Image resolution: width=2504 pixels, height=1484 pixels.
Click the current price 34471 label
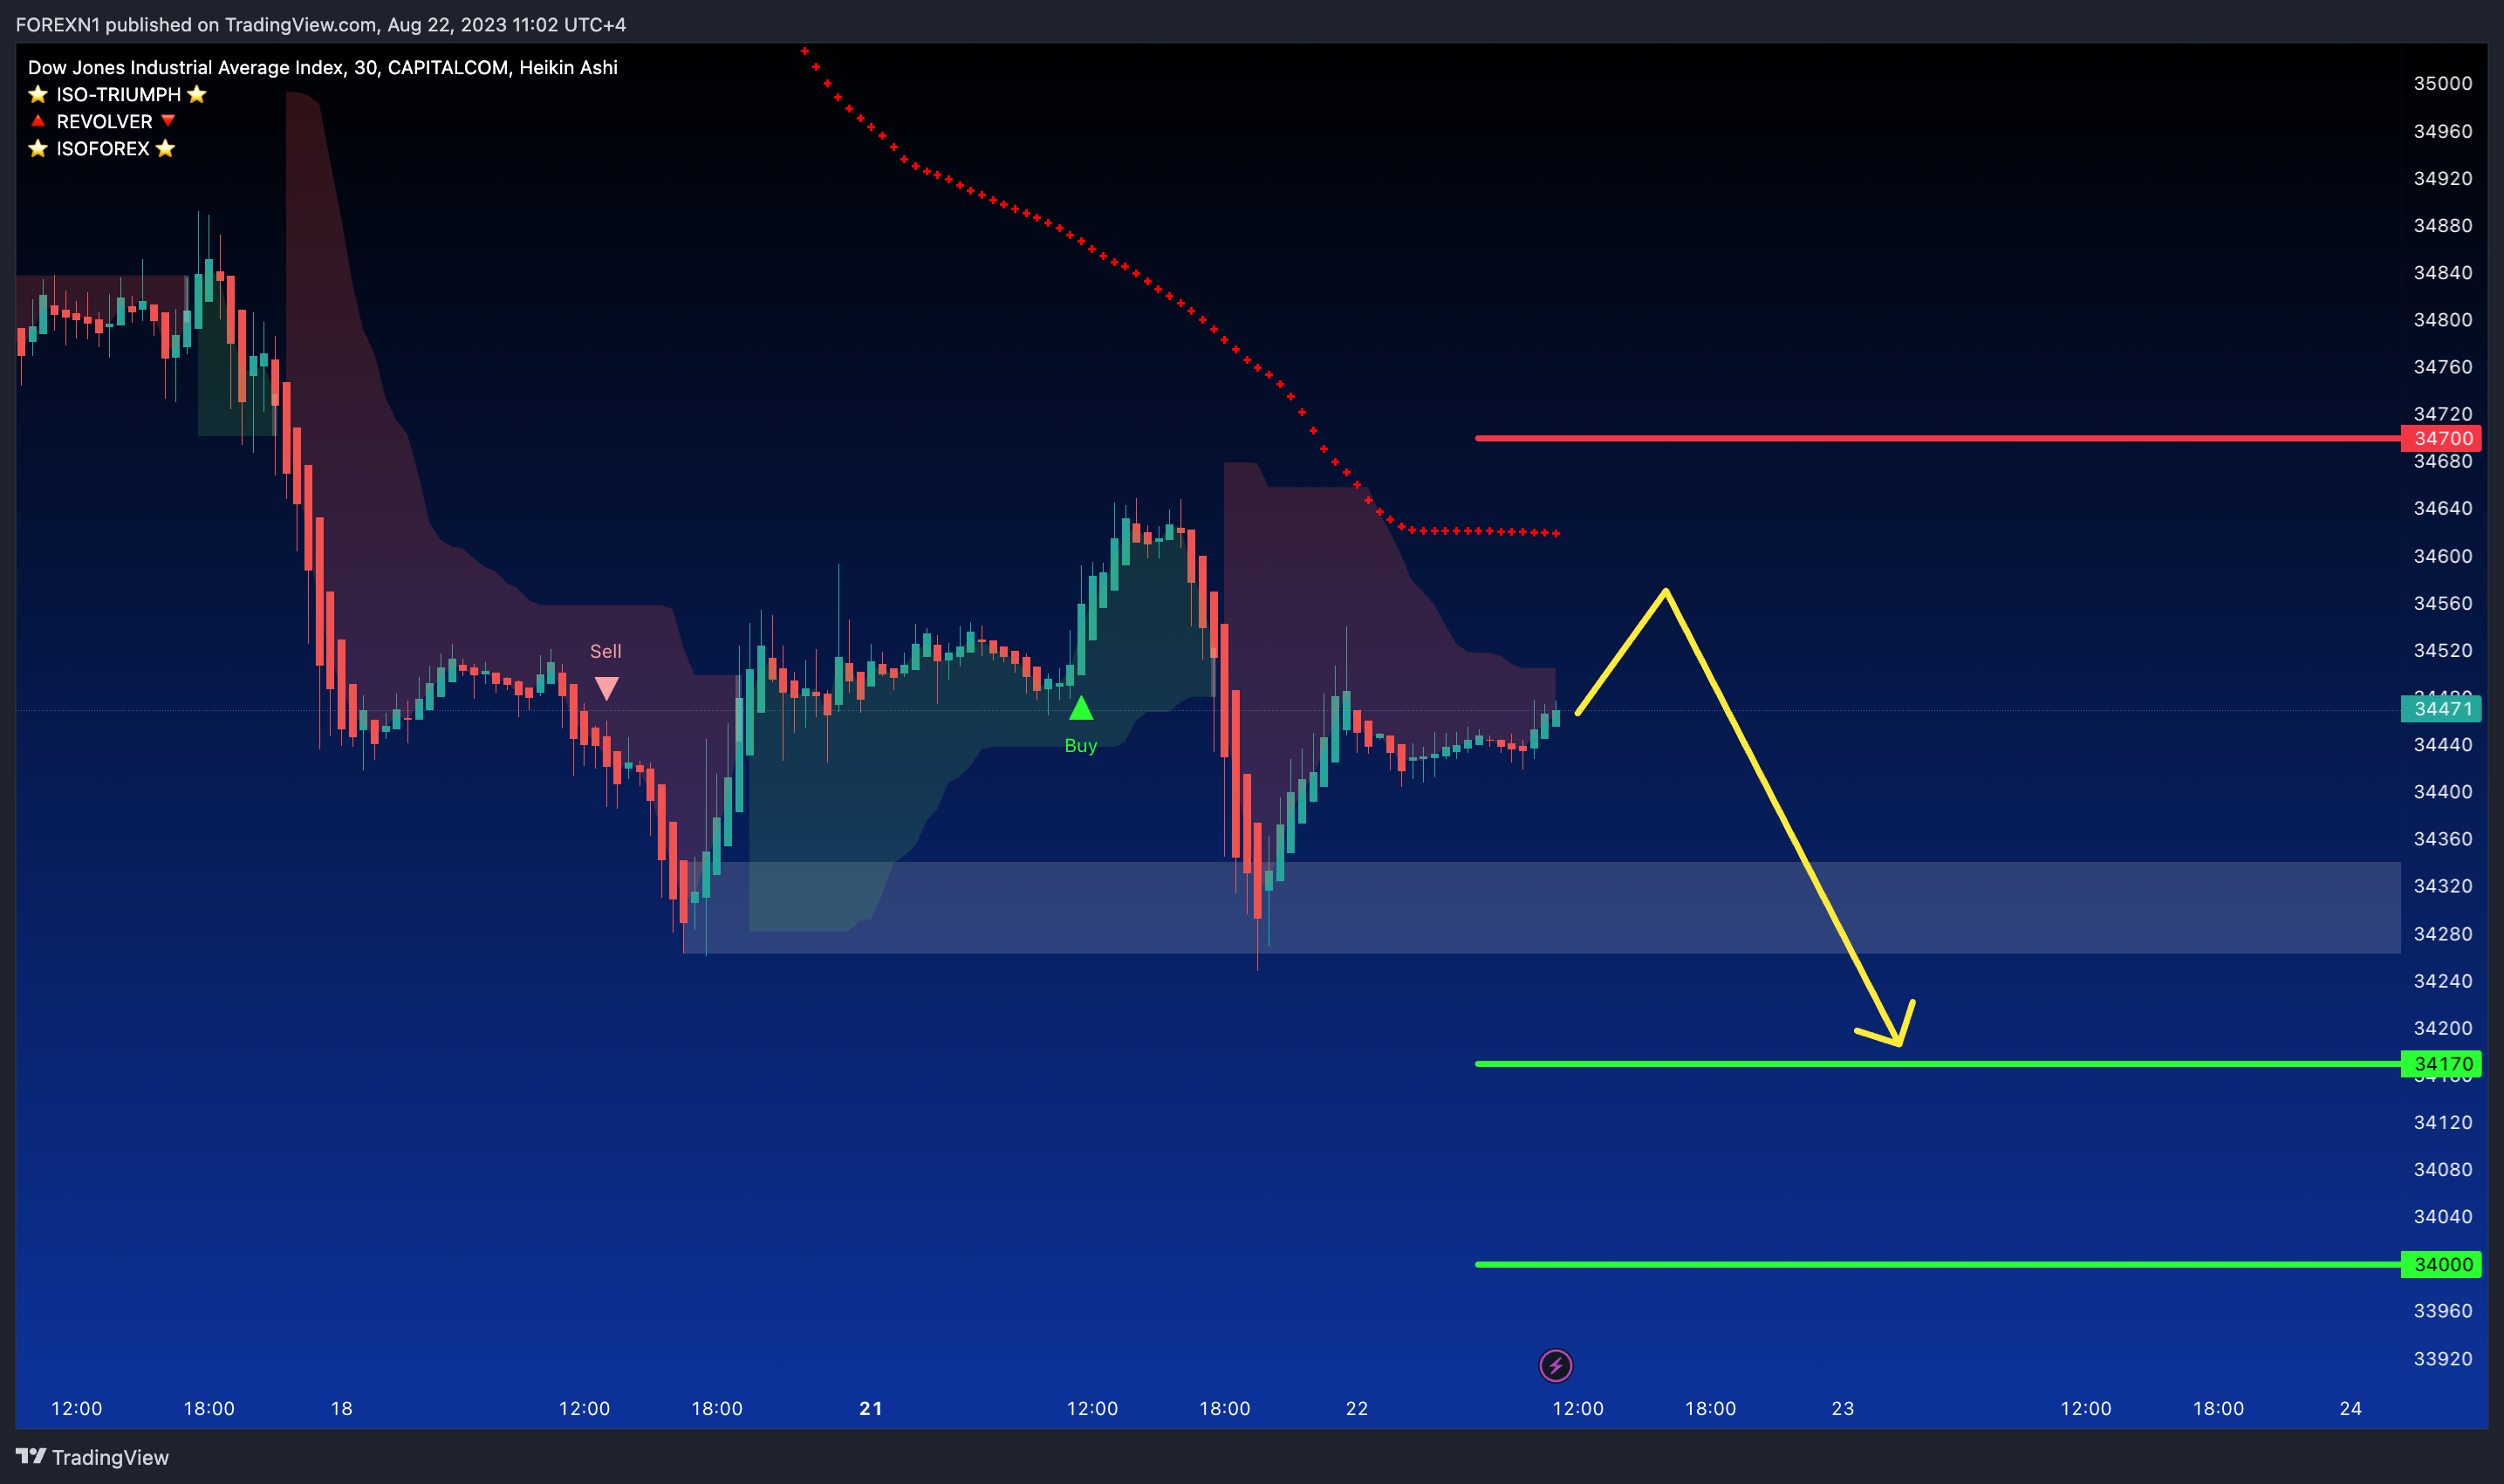point(2443,709)
